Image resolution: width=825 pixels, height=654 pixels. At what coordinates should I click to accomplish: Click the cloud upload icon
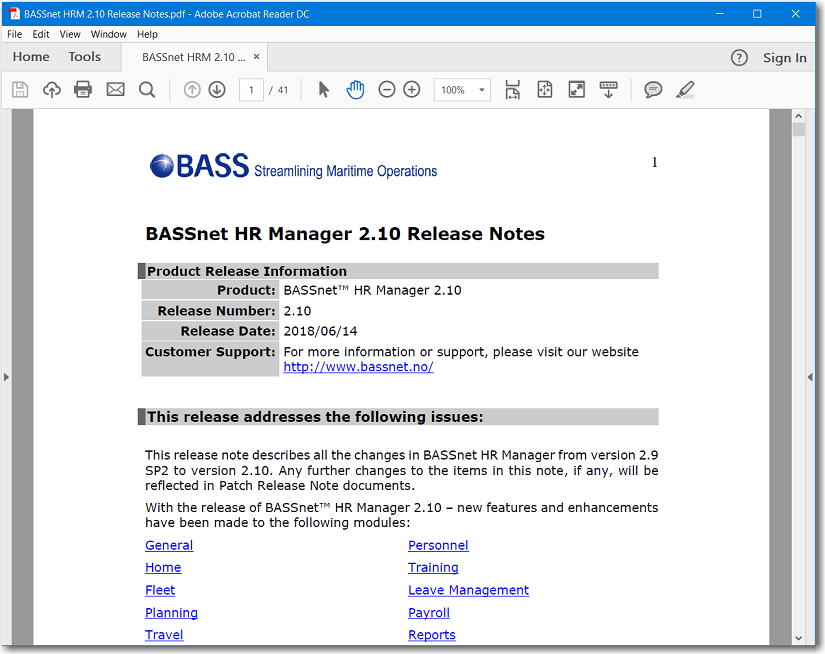click(x=52, y=89)
